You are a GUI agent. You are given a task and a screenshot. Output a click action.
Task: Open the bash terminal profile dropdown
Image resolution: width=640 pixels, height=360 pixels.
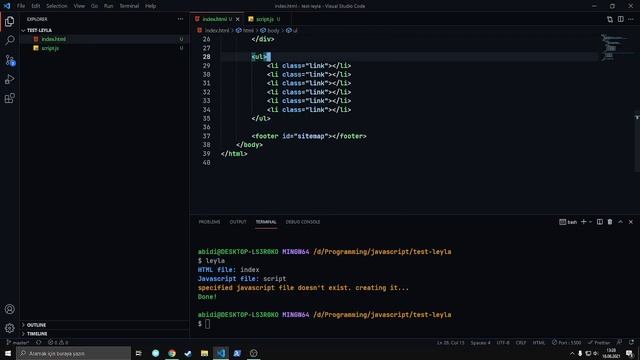568,222
